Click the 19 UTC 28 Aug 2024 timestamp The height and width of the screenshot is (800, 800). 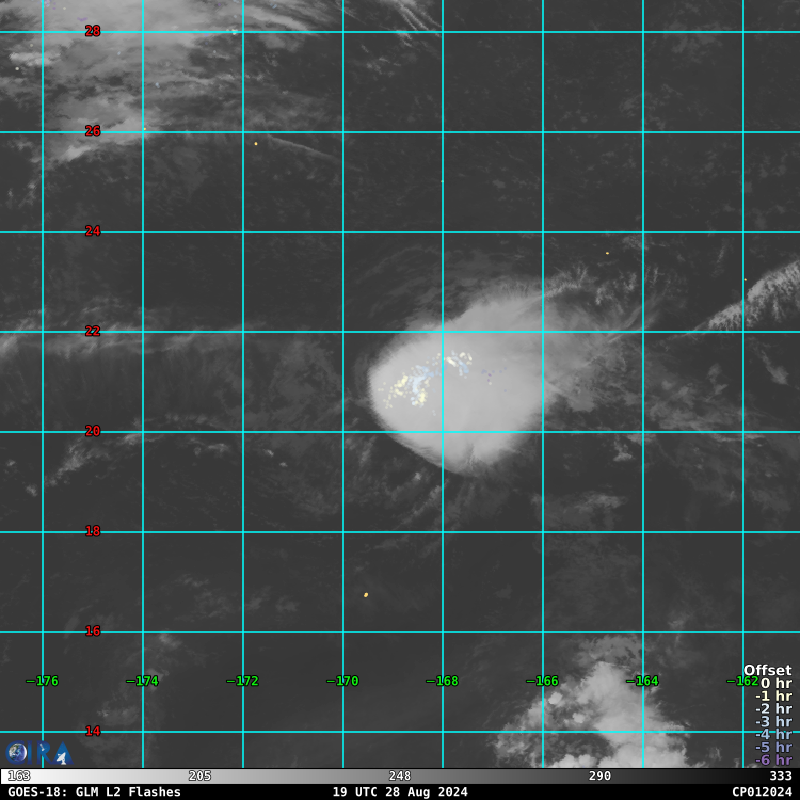(x=400, y=792)
